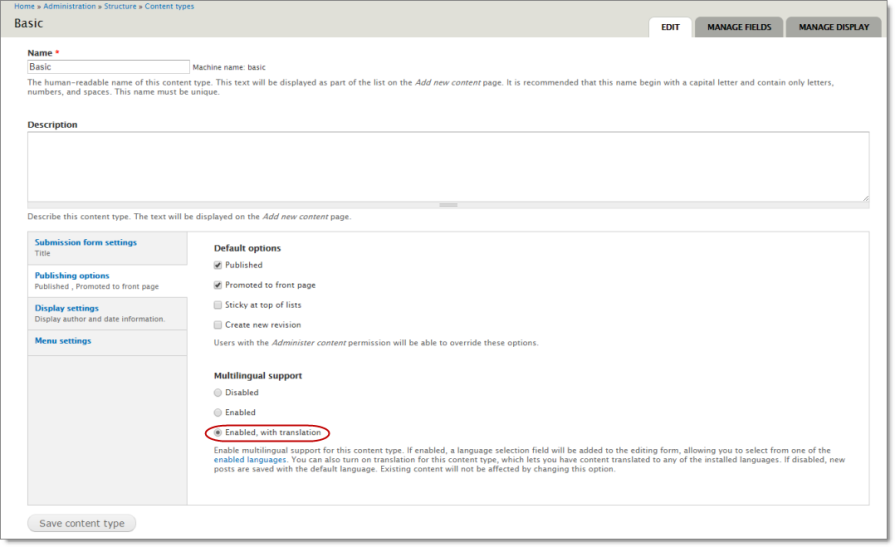Select Enabled, with translation option
Image resolution: width=895 pixels, height=547 pixels.
point(218,432)
